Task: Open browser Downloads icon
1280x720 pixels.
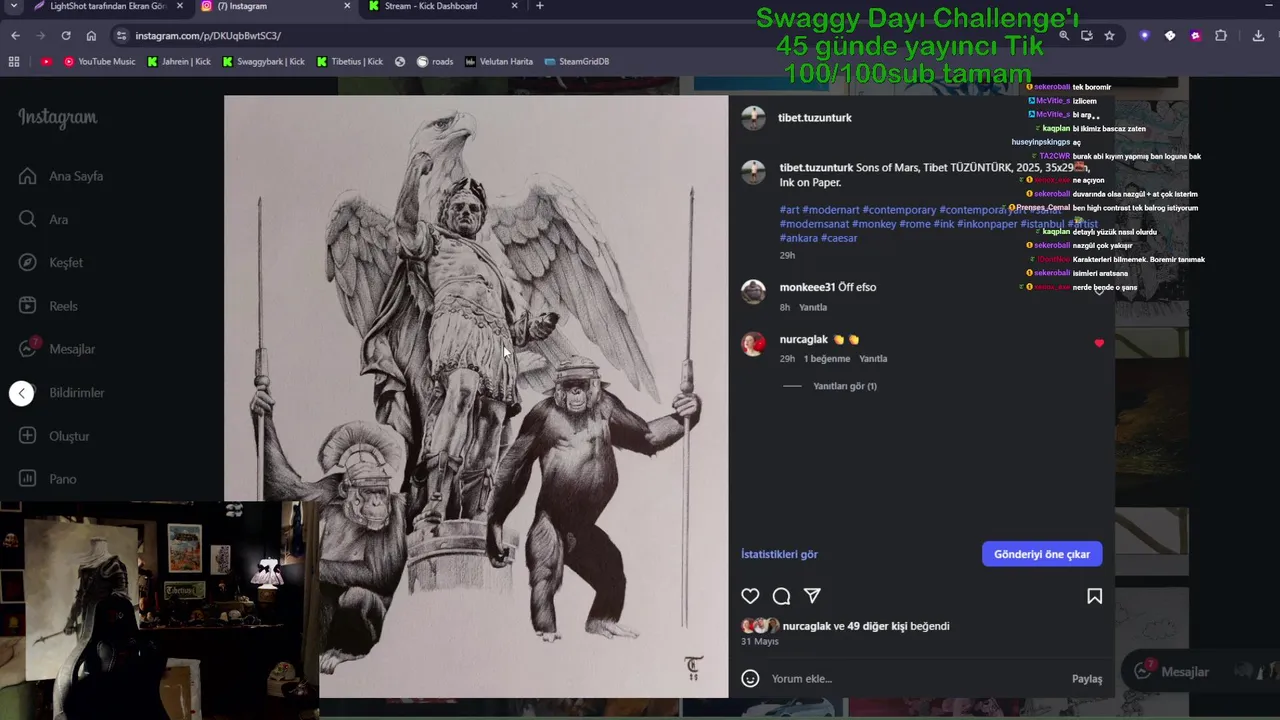Action: click(1258, 36)
